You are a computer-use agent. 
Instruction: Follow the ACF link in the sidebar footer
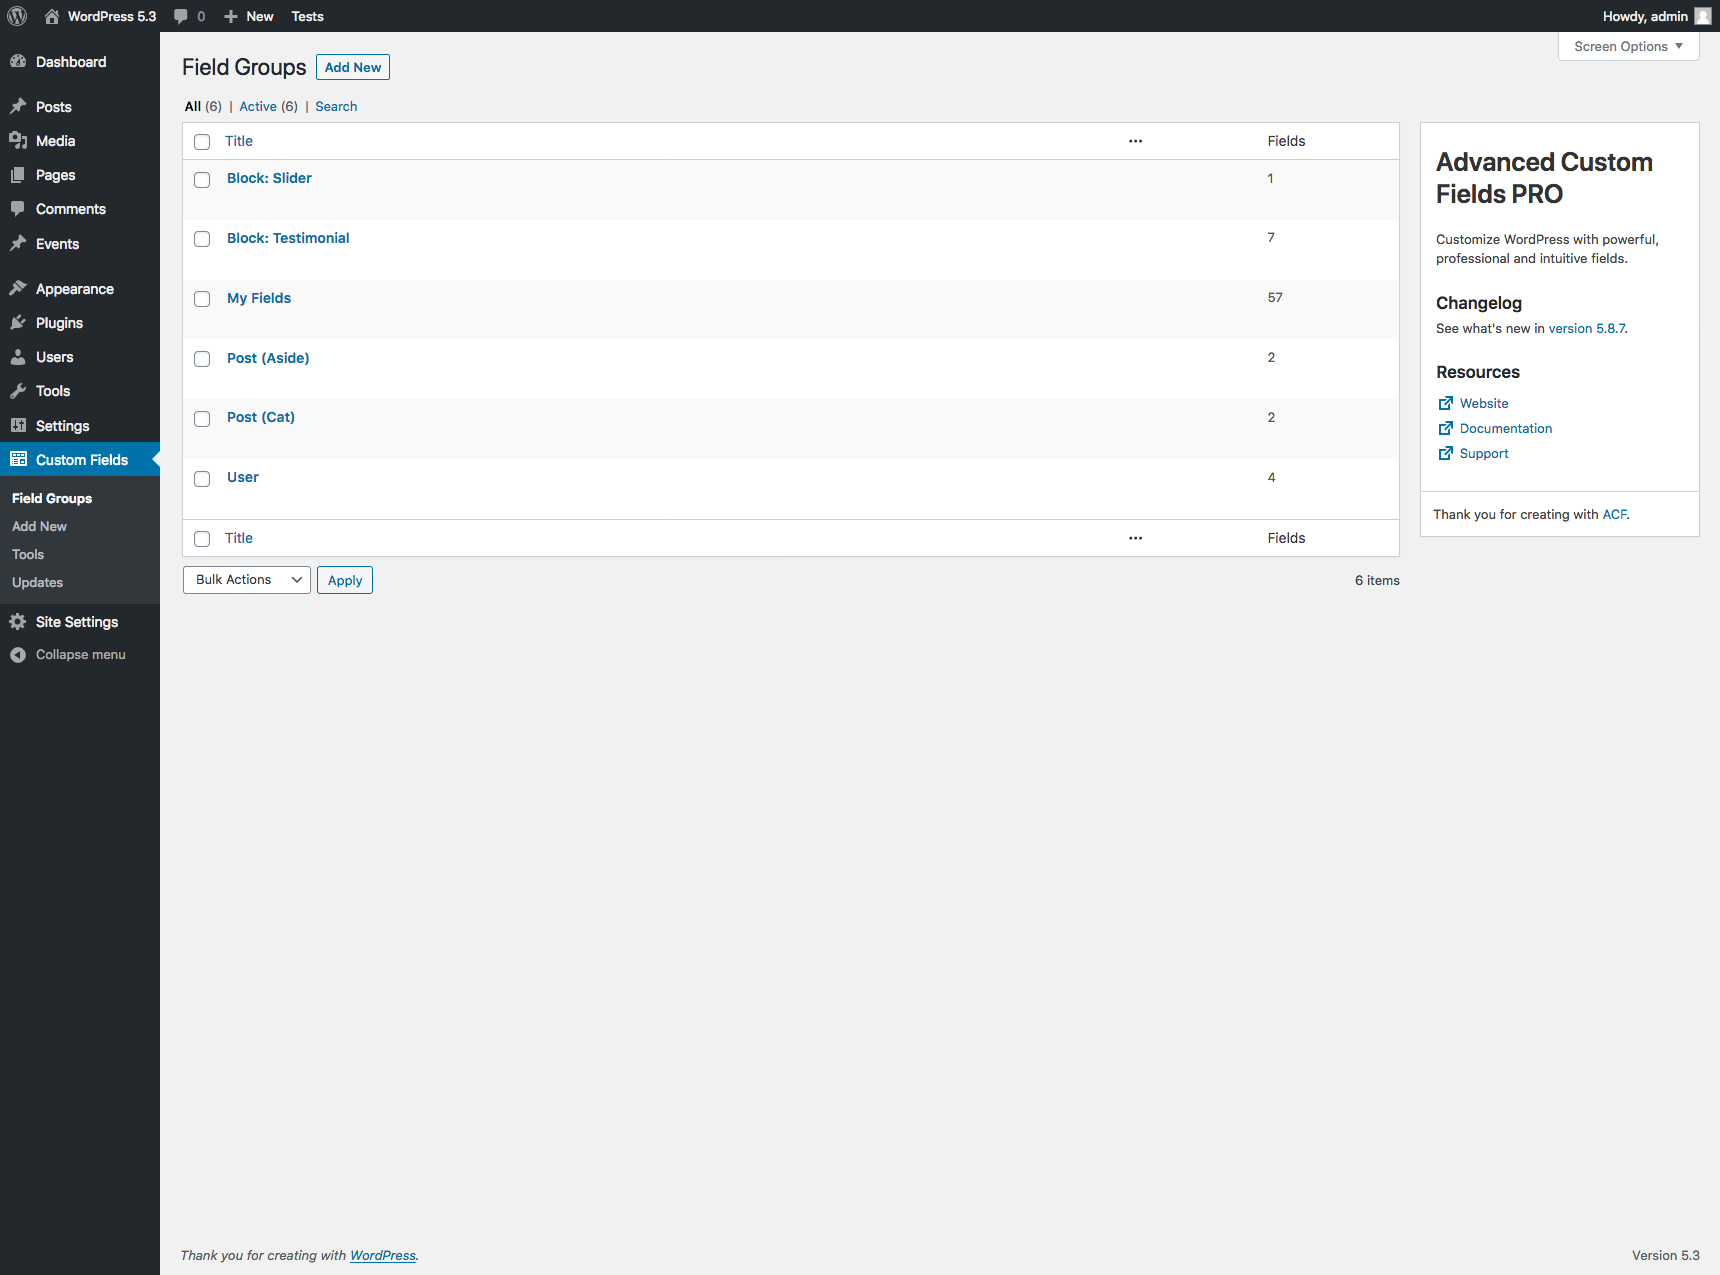[x=1615, y=514]
